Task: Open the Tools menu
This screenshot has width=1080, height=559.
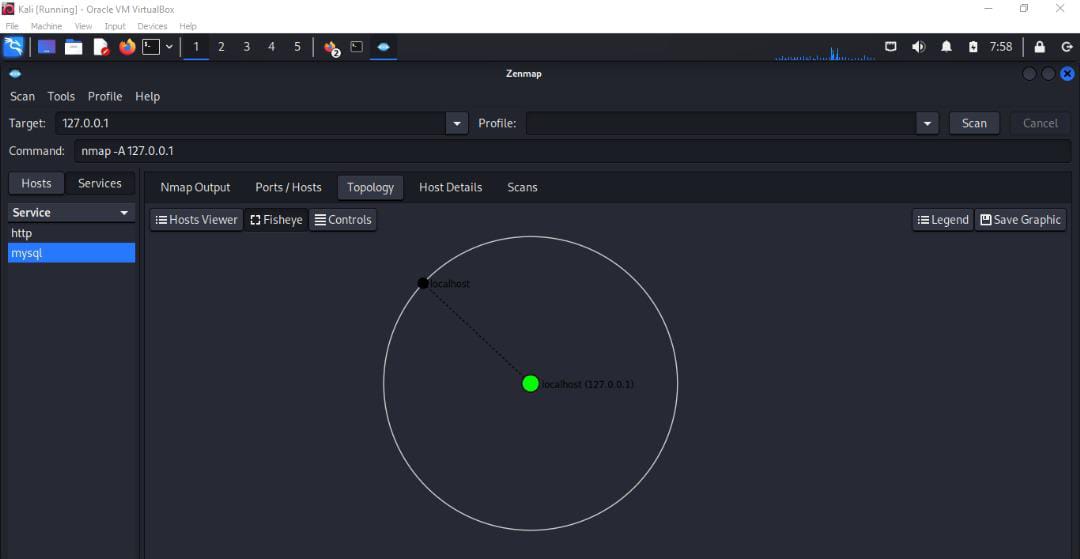Action: point(61,96)
